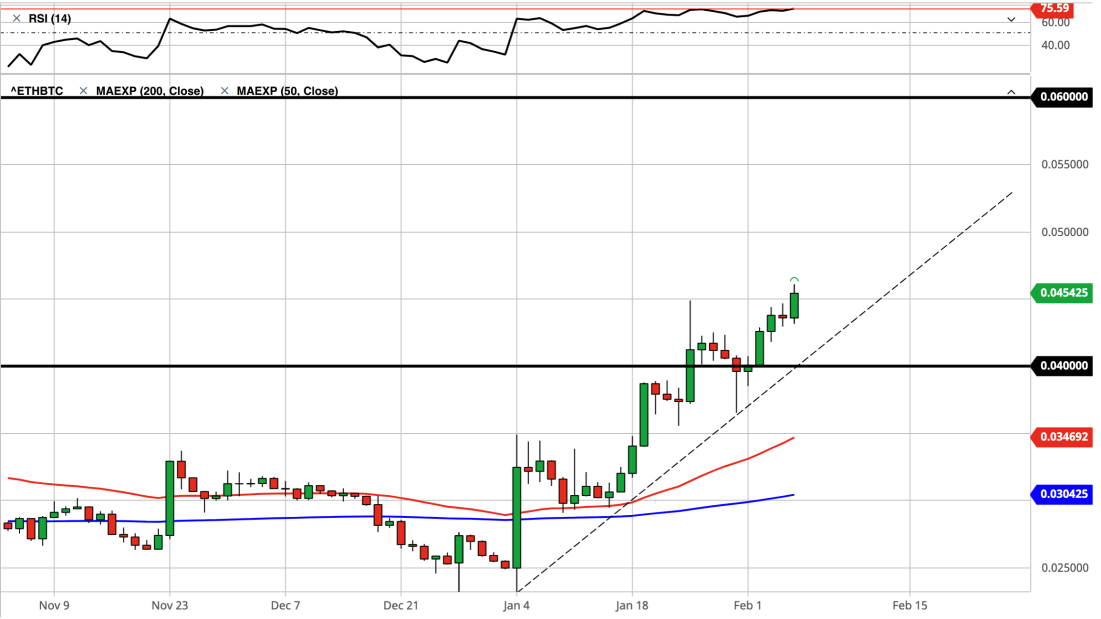The width and height of the screenshot is (1101, 619).
Task: Click the green 0.045425 current price tag
Action: click(x=1062, y=293)
